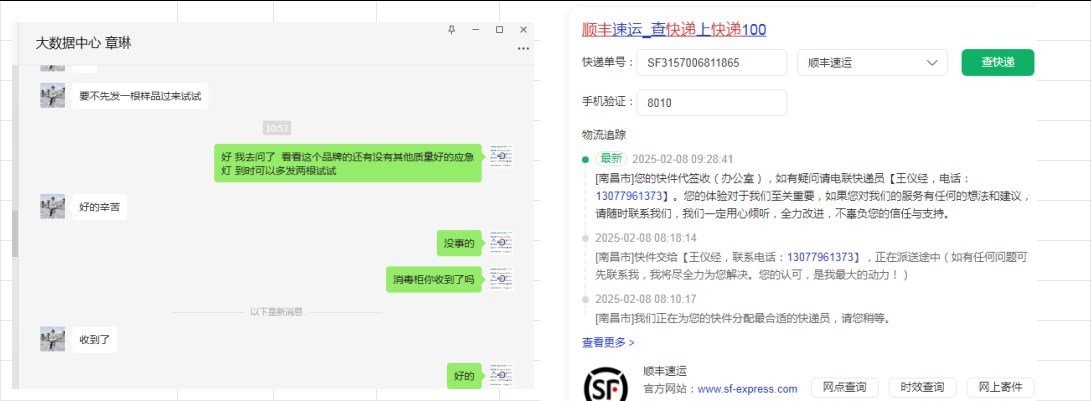
Task: Expand tracking history via 查看更多
Action: 608,343
